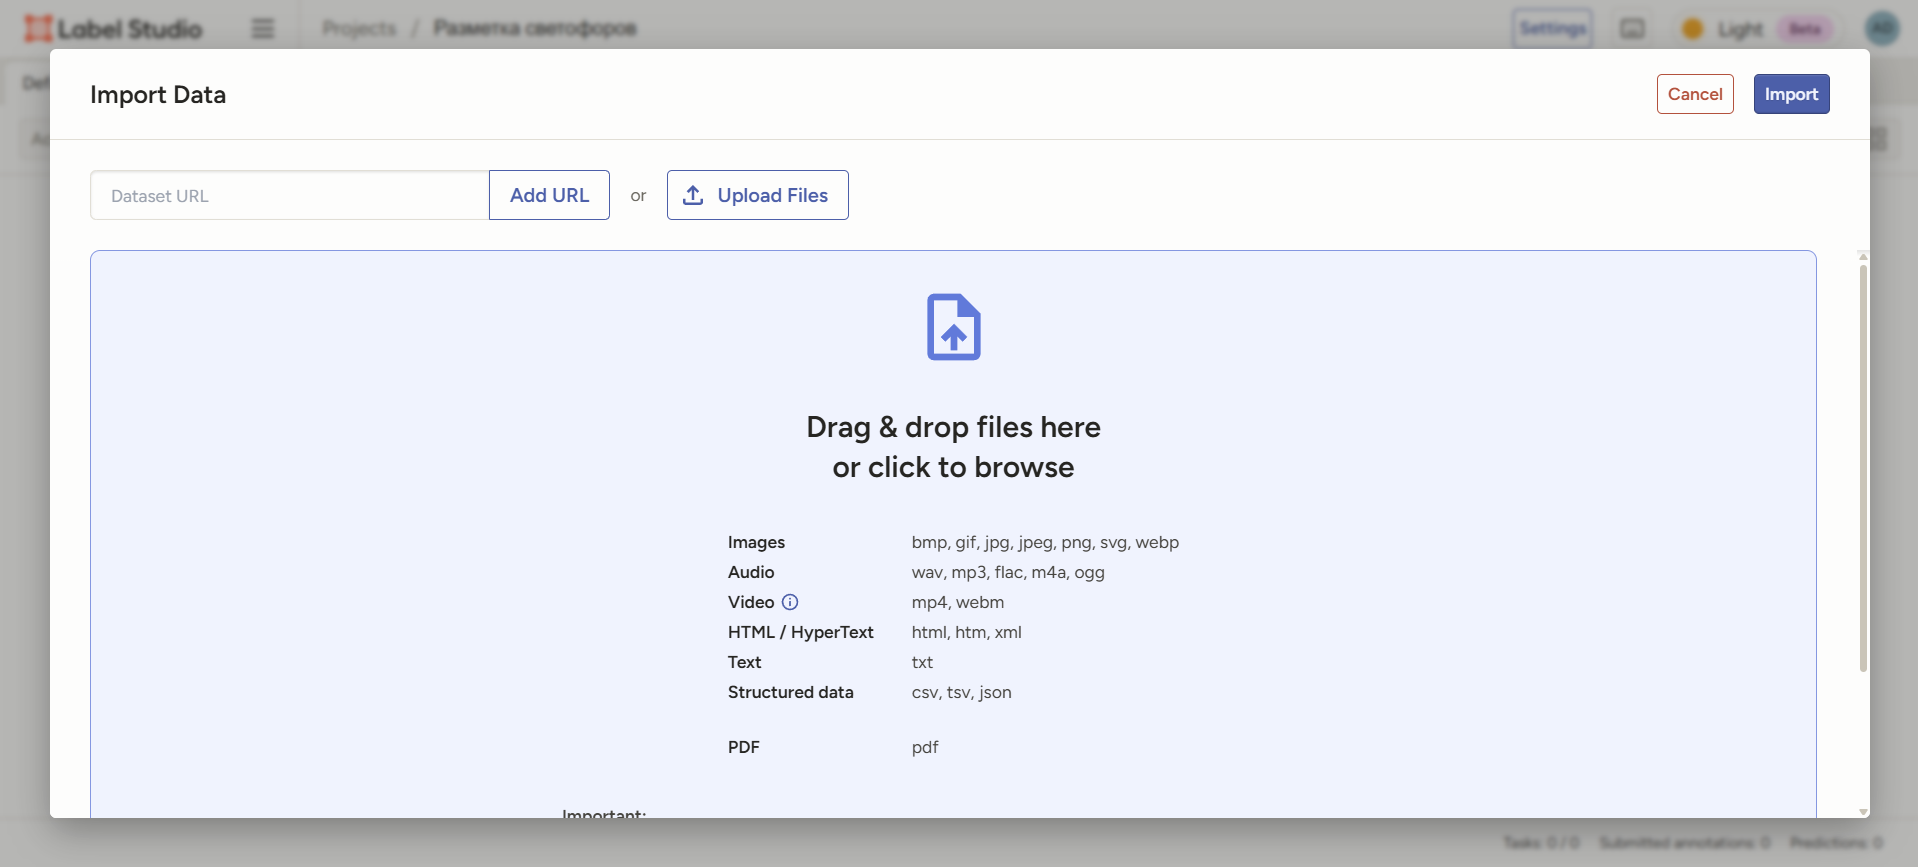Viewport: 1918px width, 867px height.
Task: Click the scrollbar up arrow
Action: tap(1863, 257)
